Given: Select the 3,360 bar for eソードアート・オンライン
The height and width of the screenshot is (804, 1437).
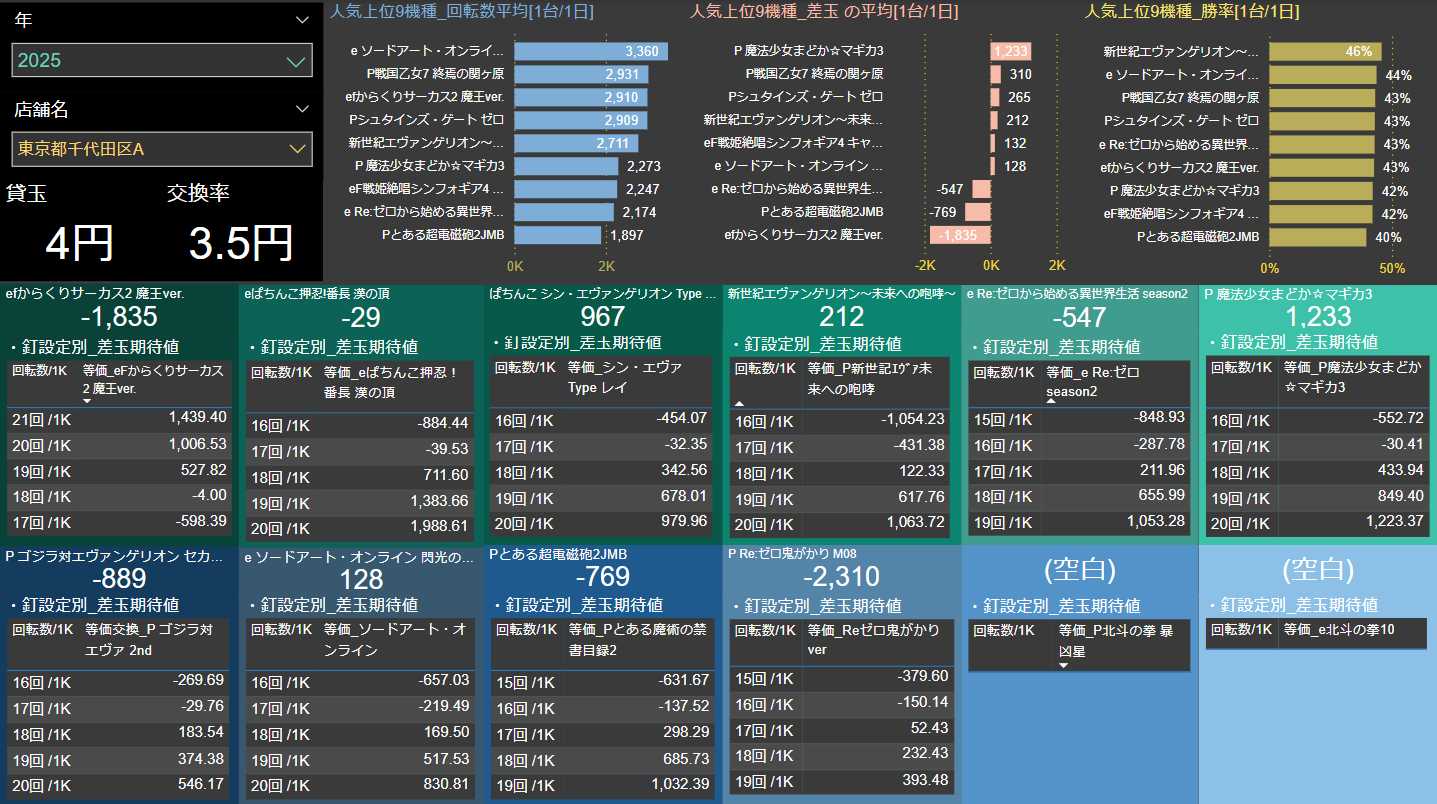Looking at the screenshot, I should tap(590, 51).
